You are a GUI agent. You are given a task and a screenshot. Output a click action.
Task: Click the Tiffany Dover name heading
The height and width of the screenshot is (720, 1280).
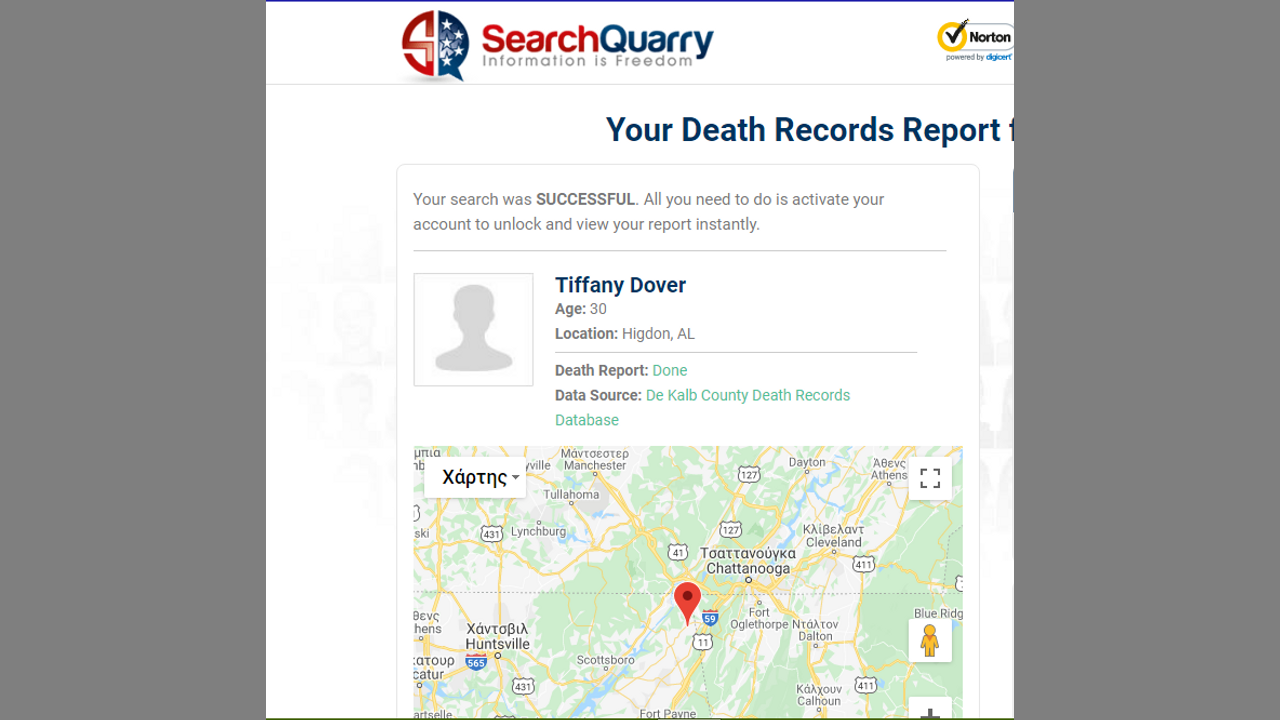(x=620, y=285)
